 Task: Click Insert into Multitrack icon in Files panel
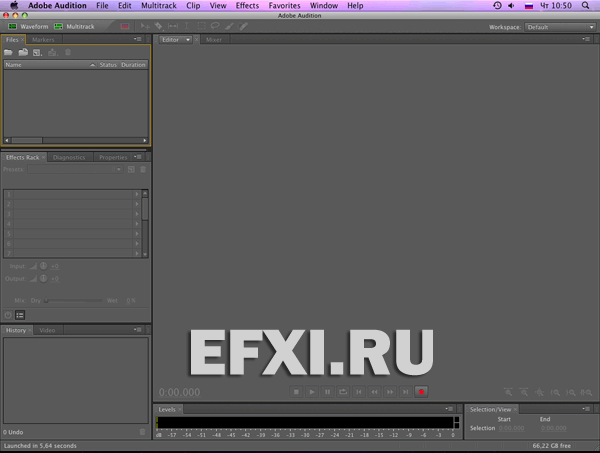point(52,52)
